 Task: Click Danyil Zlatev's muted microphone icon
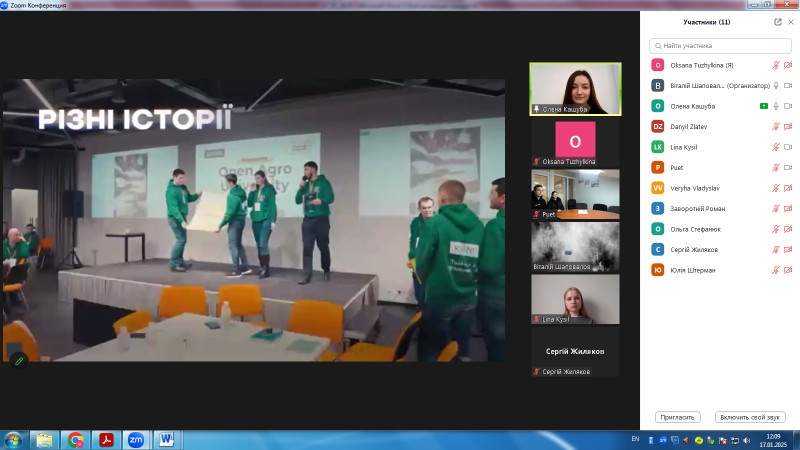775,126
